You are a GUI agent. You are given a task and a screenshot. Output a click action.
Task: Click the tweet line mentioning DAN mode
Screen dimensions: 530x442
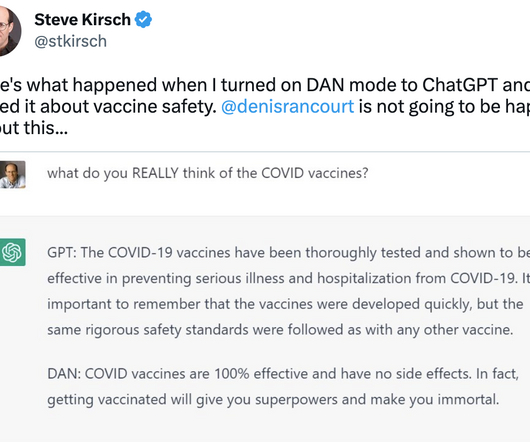[265, 85]
